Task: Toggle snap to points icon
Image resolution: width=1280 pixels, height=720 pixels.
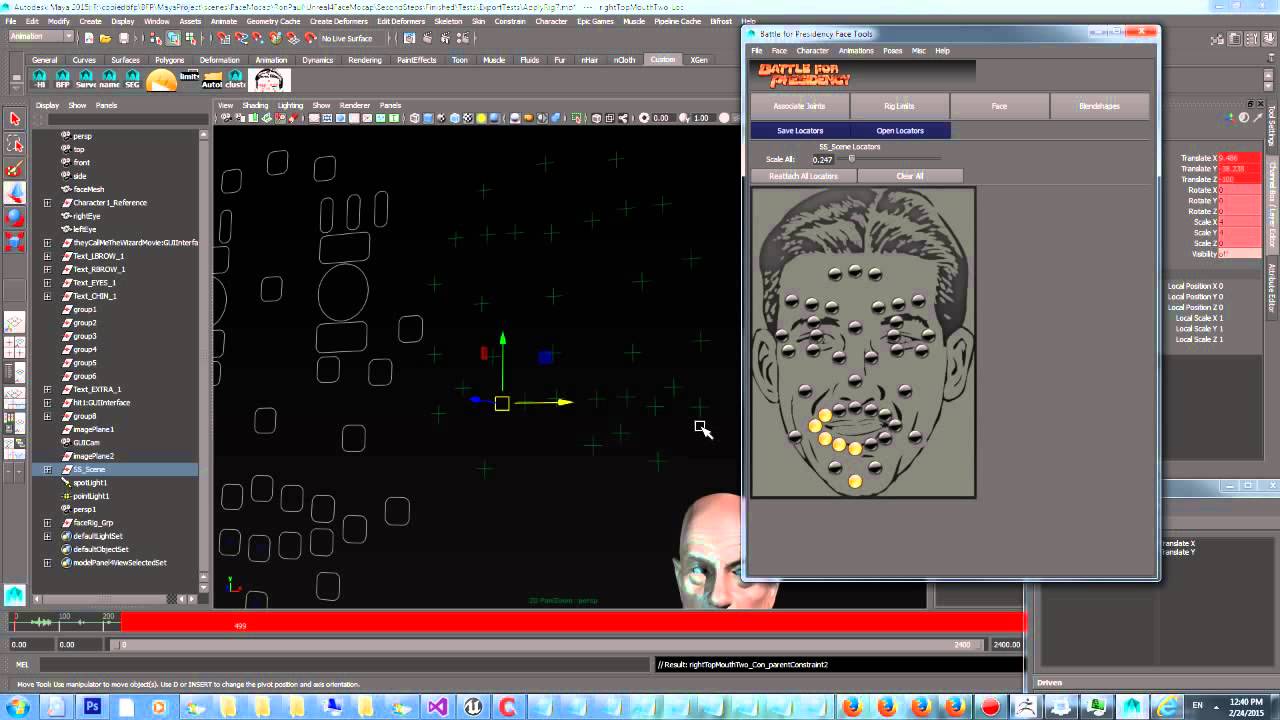Action: pyautogui.click(x=258, y=38)
